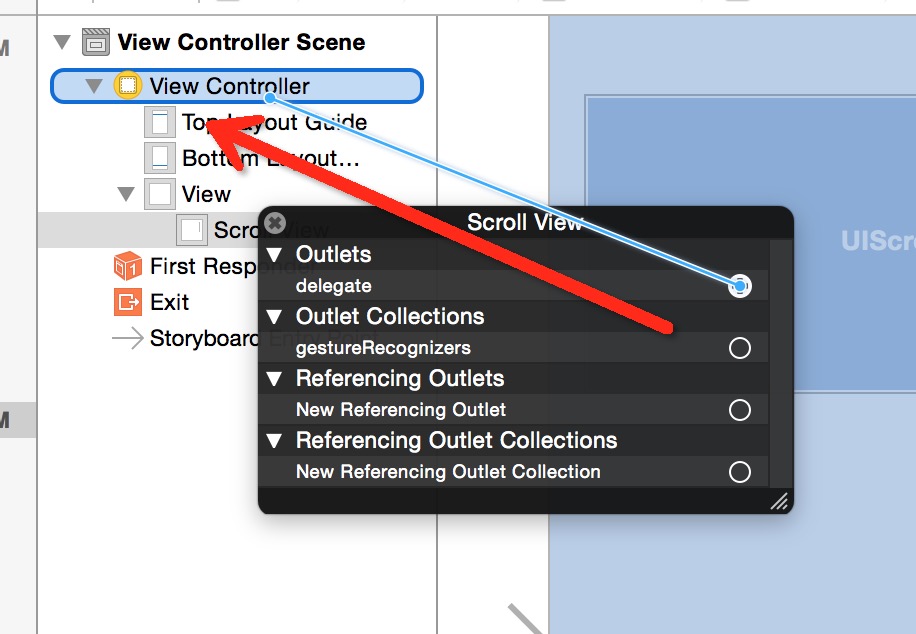916x634 pixels.
Task: Collapse the Outlets section in popup
Action: 274,255
